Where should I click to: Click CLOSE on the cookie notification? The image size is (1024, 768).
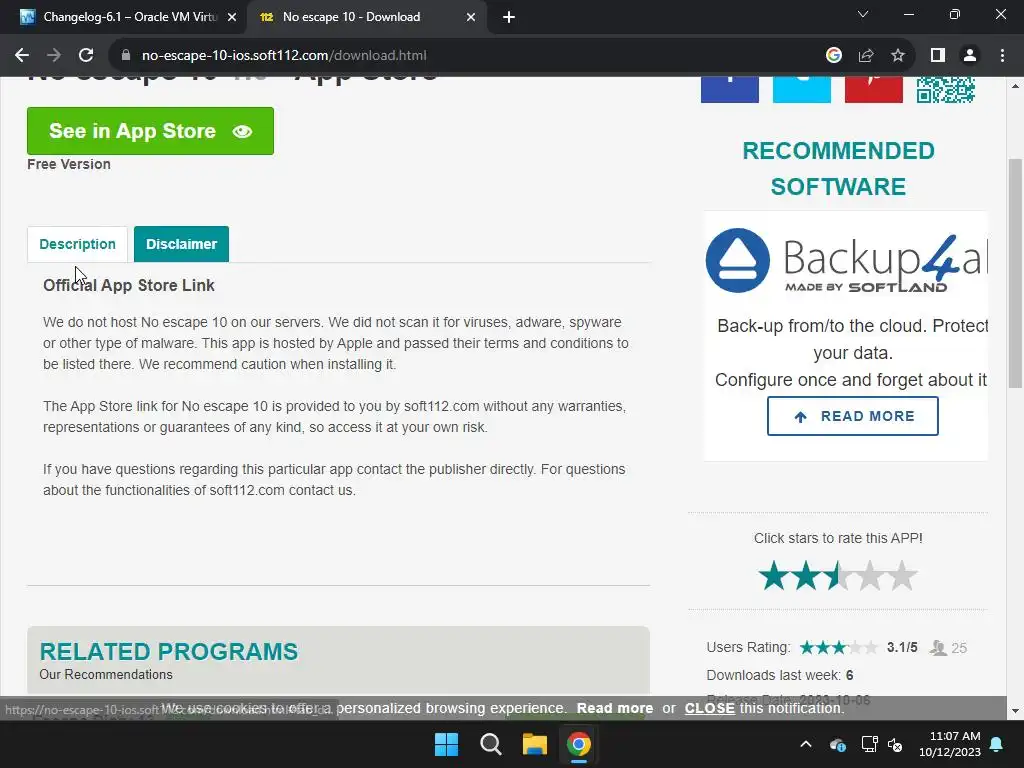(709, 708)
